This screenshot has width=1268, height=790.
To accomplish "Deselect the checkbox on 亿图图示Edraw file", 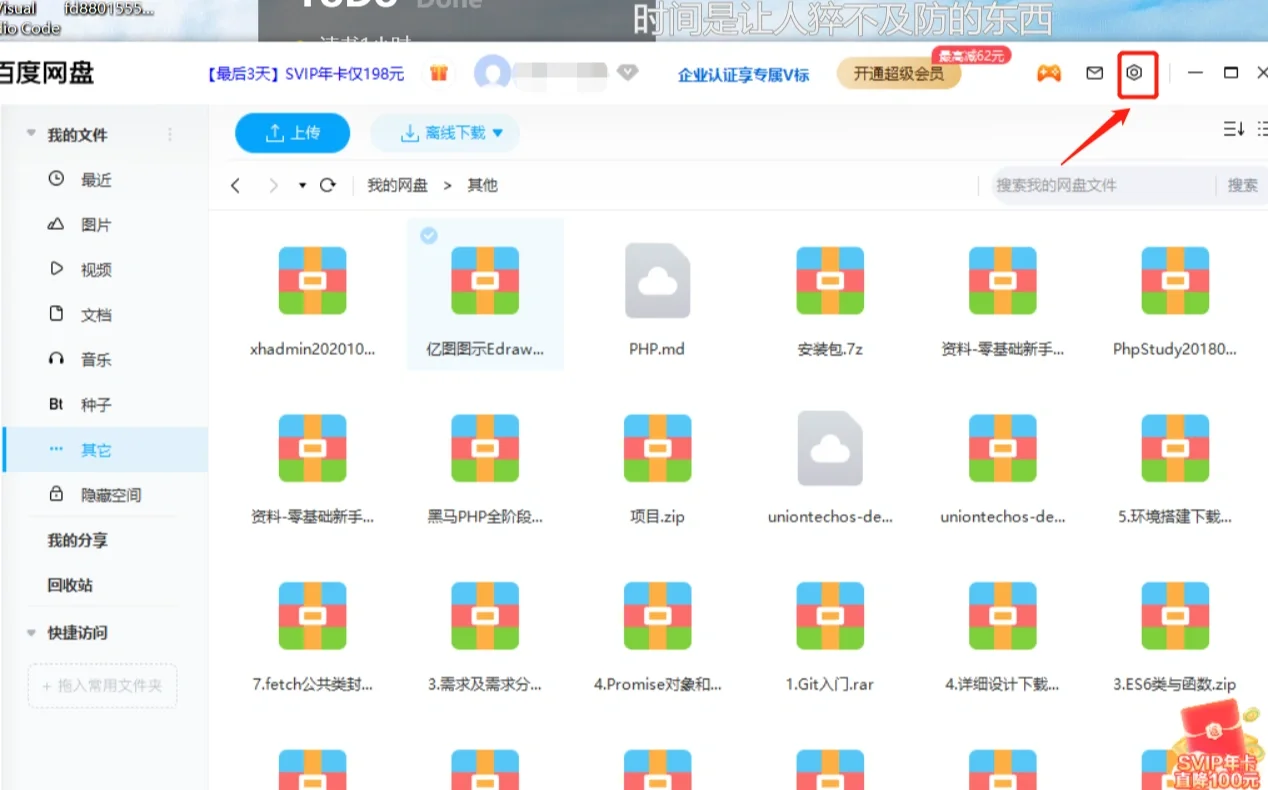I will click(428, 236).
